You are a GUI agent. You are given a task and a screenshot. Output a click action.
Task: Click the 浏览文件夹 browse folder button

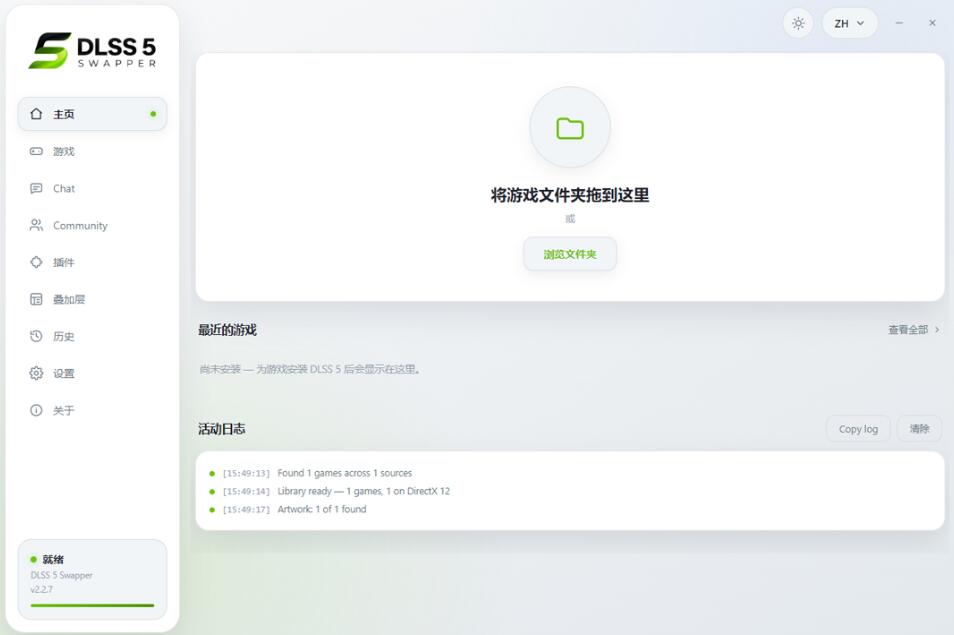click(x=570, y=254)
